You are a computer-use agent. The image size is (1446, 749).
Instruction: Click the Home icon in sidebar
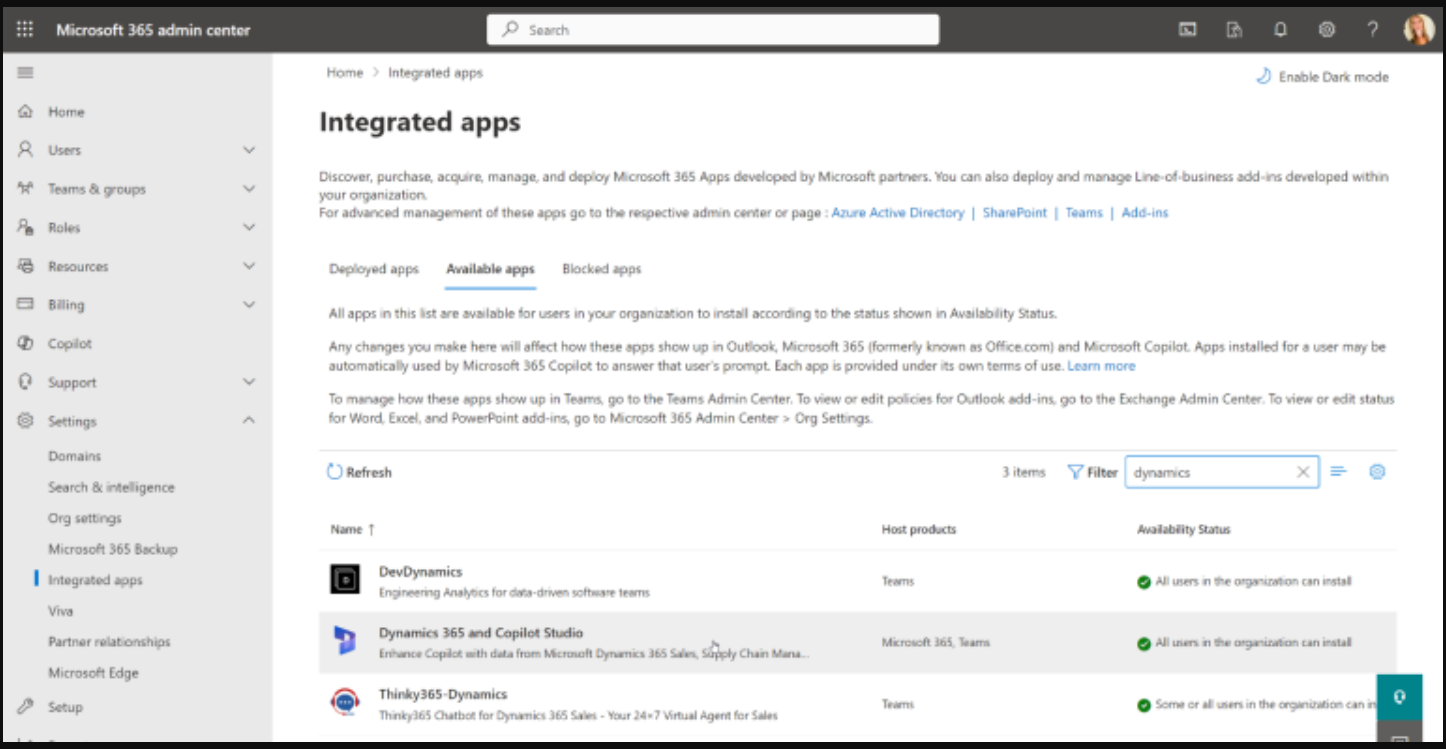tap(26, 112)
